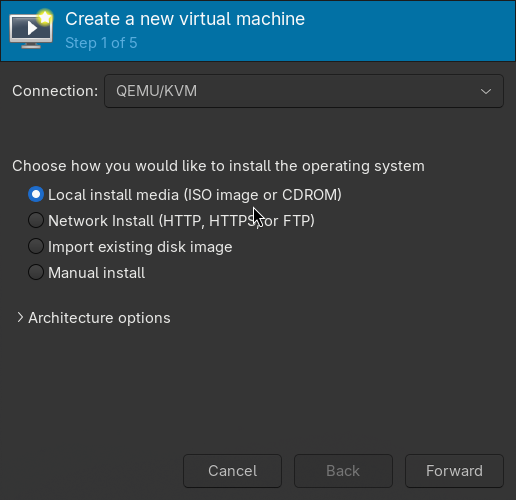Click the 'Create a new virtual machine' title
Screen dimensions: 516x500
pos(185,19)
